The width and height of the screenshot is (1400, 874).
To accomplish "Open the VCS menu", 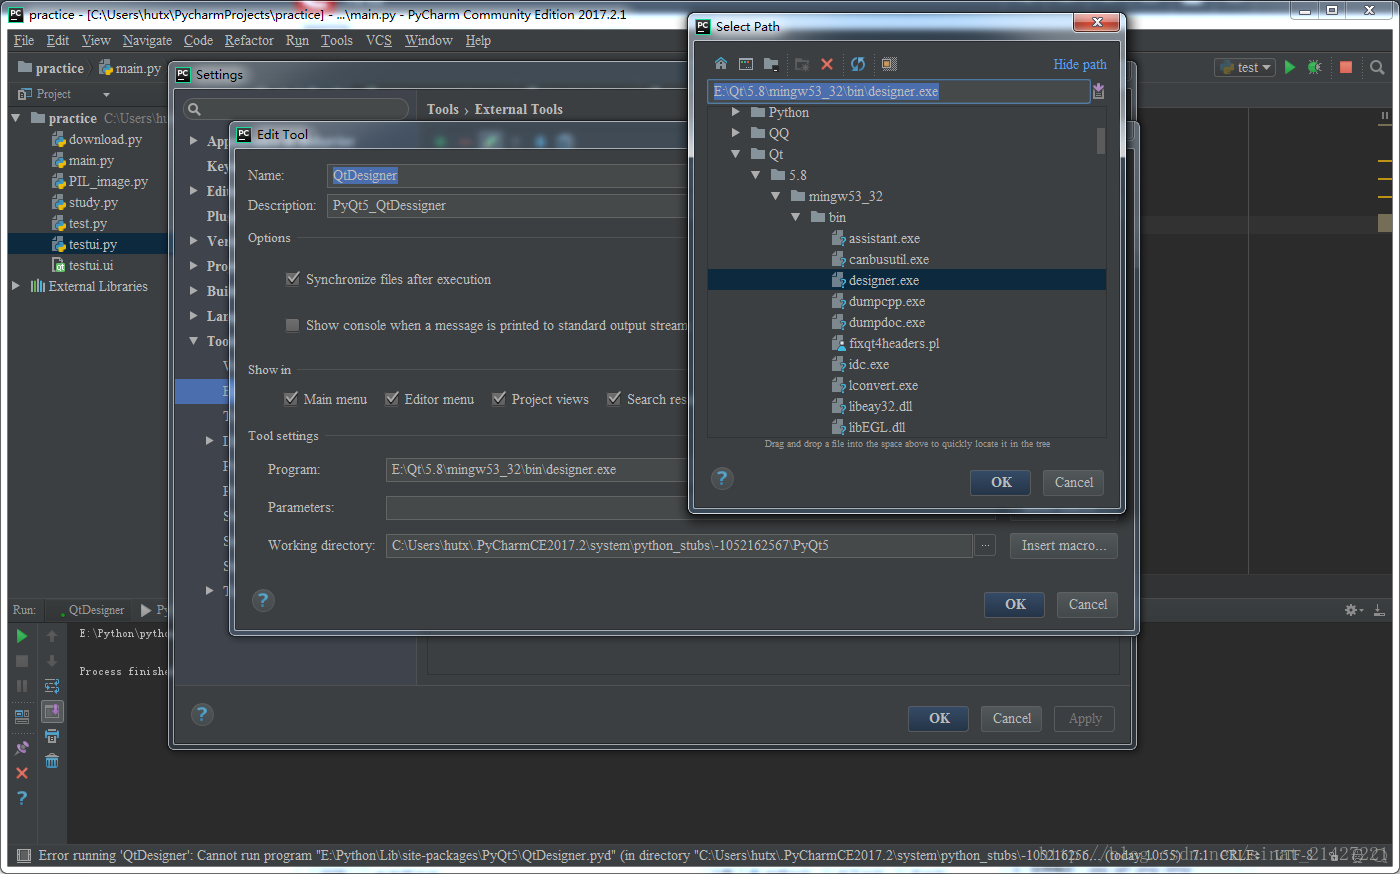I will point(379,41).
